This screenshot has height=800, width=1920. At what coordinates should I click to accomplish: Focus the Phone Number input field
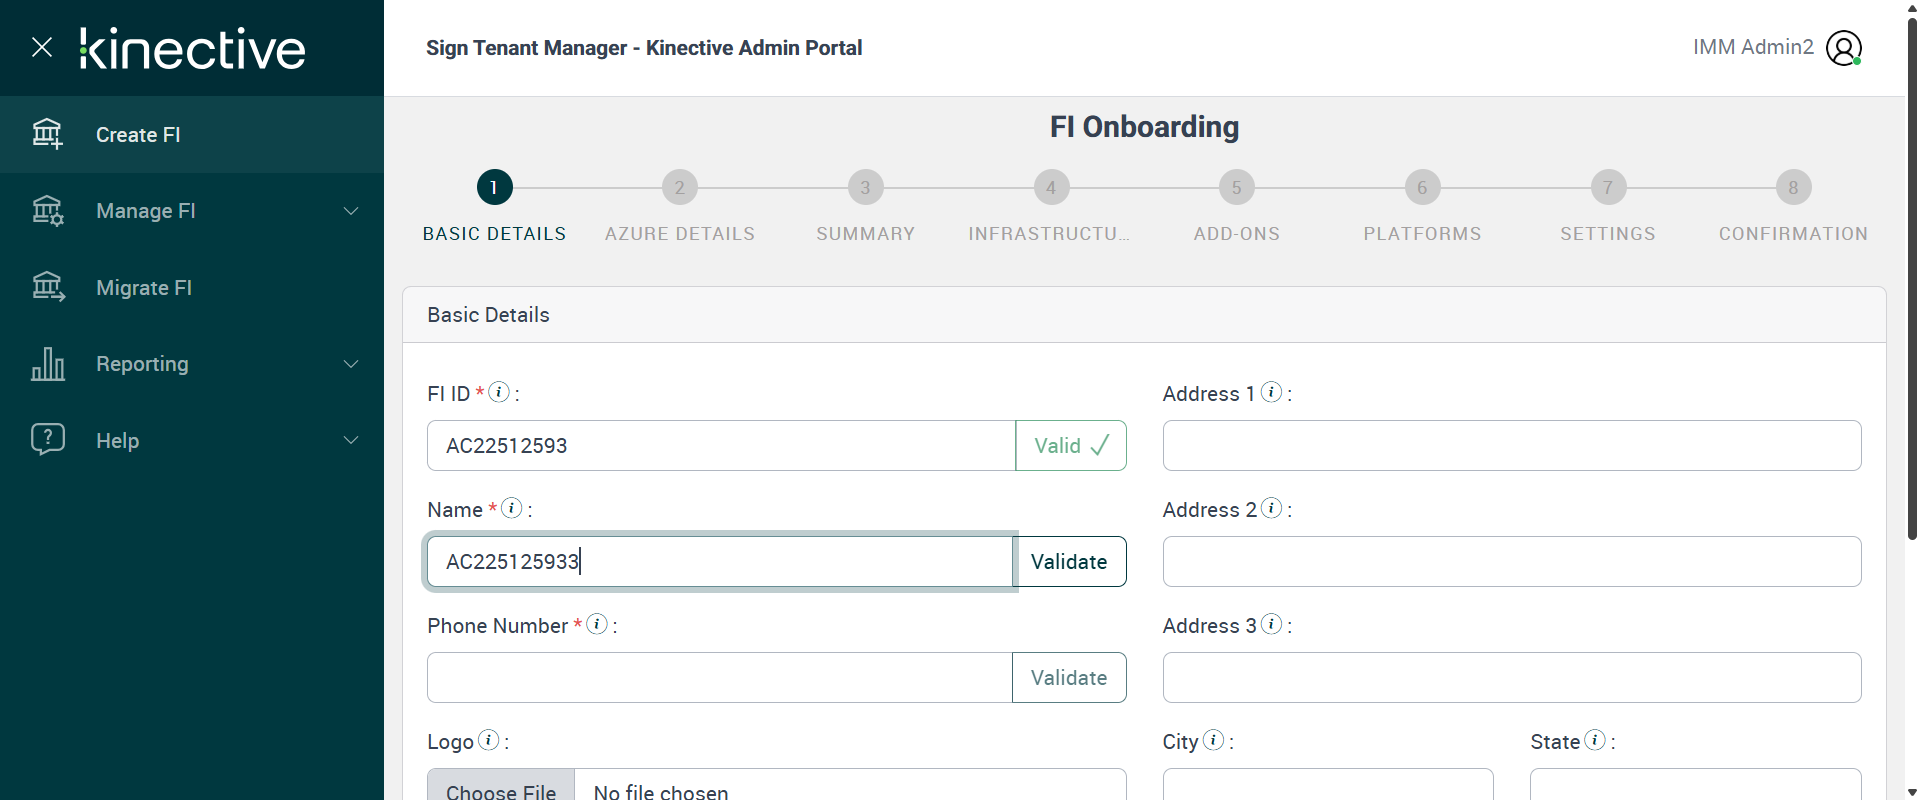coord(720,678)
